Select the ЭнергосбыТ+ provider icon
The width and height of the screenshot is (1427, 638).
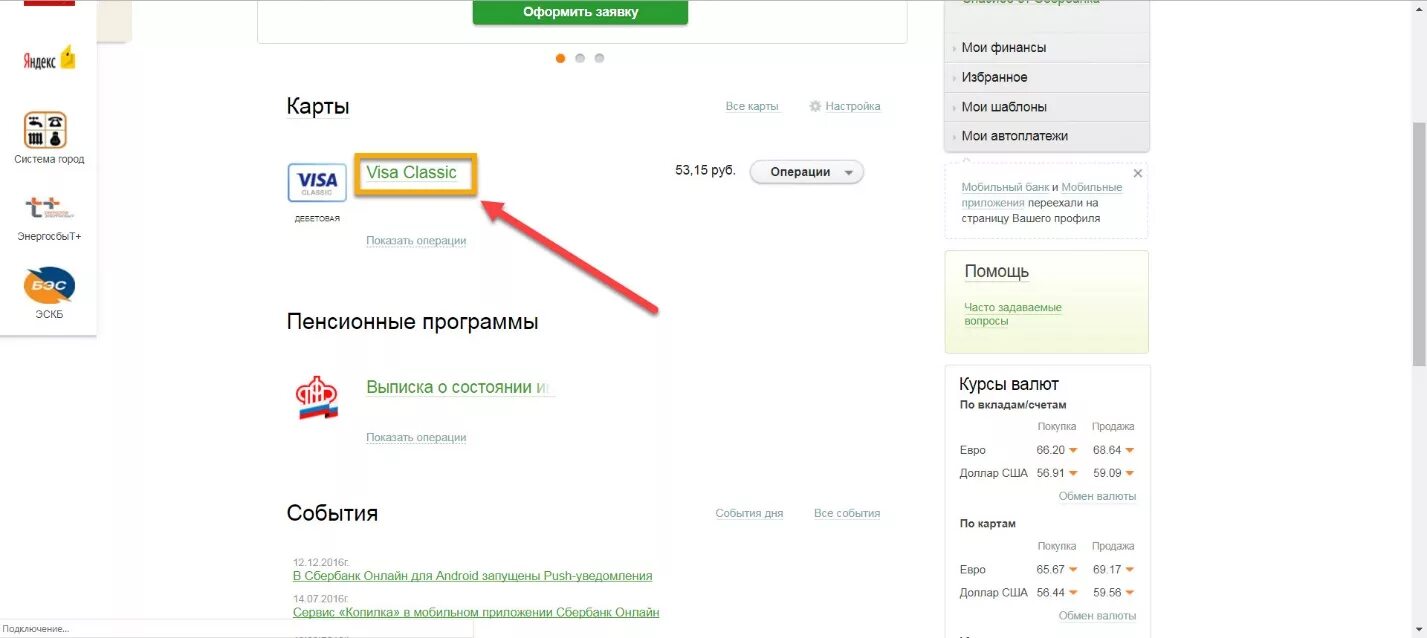tap(49, 208)
